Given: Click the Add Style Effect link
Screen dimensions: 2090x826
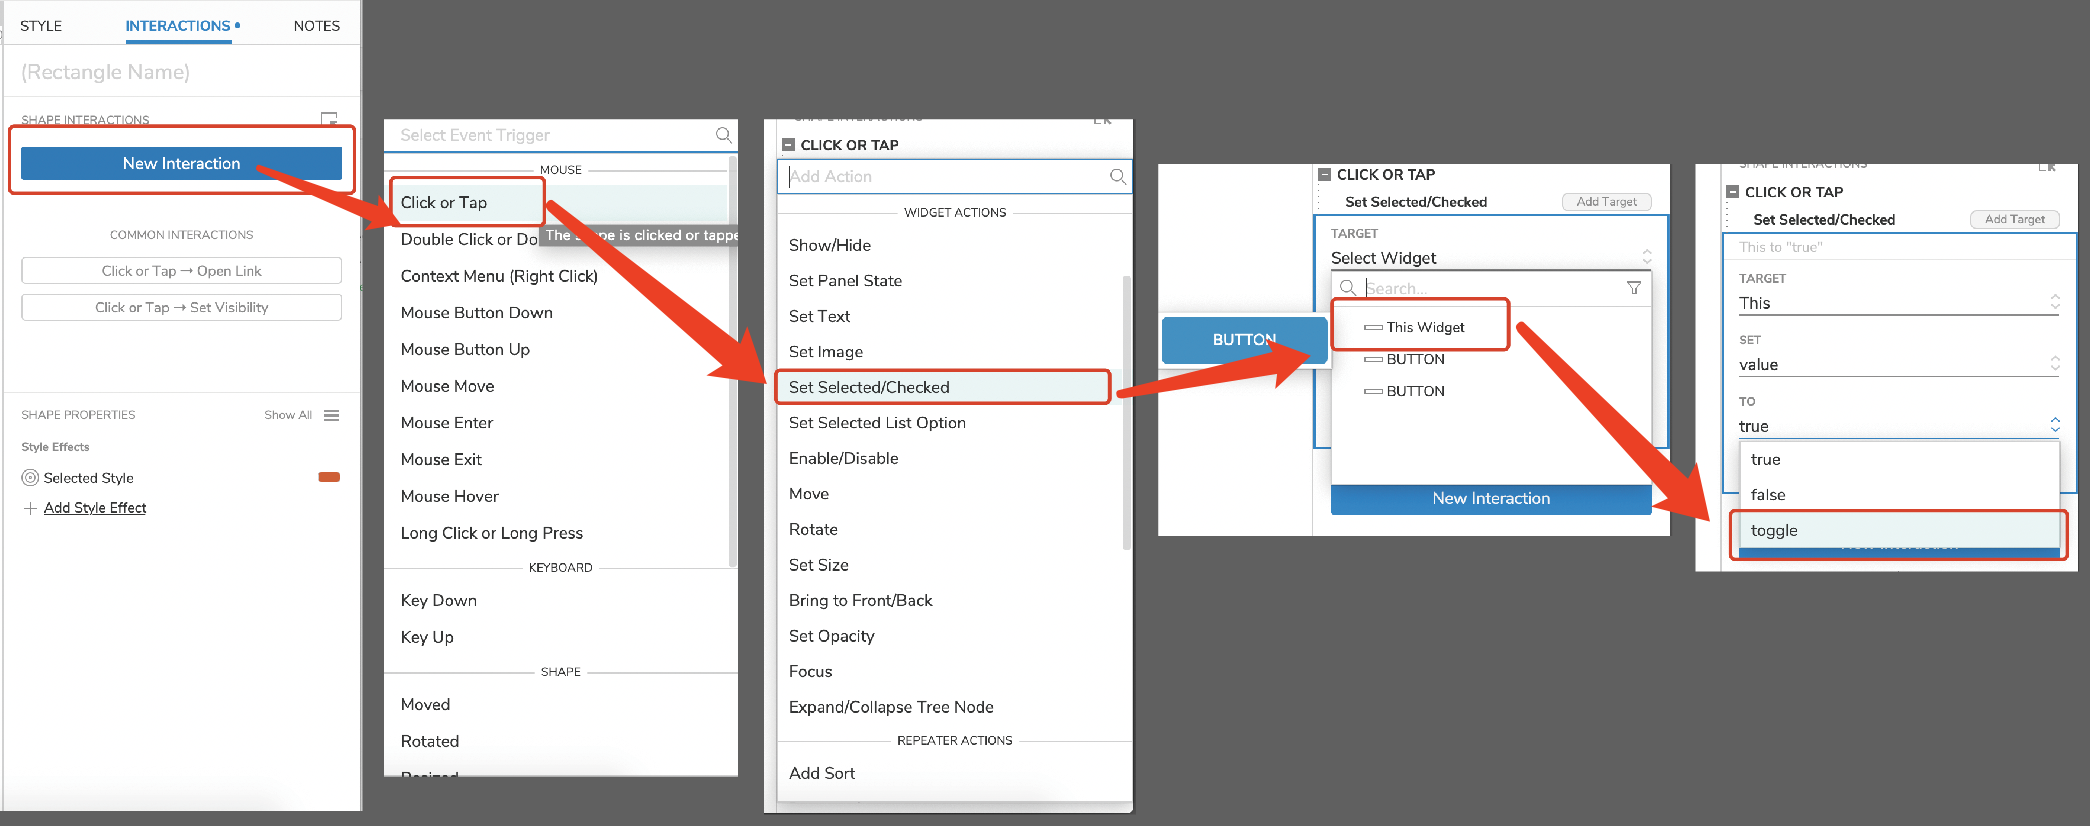Looking at the screenshot, I should tap(95, 508).
